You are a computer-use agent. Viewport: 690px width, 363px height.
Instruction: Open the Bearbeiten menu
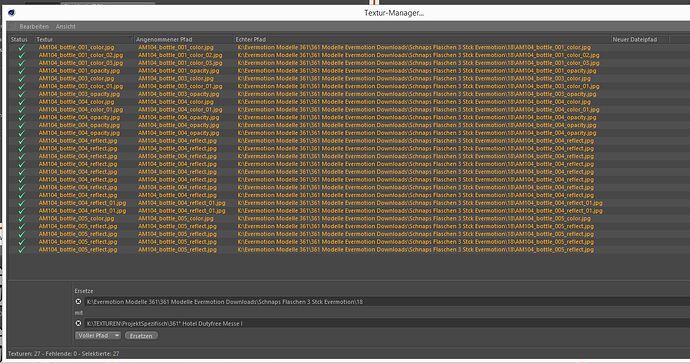pyautogui.click(x=34, y=27)
